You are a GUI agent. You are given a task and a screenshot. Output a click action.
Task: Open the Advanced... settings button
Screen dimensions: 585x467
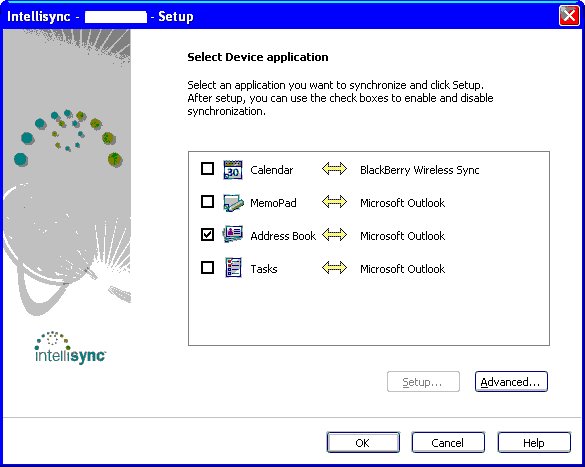pos(511,382)
